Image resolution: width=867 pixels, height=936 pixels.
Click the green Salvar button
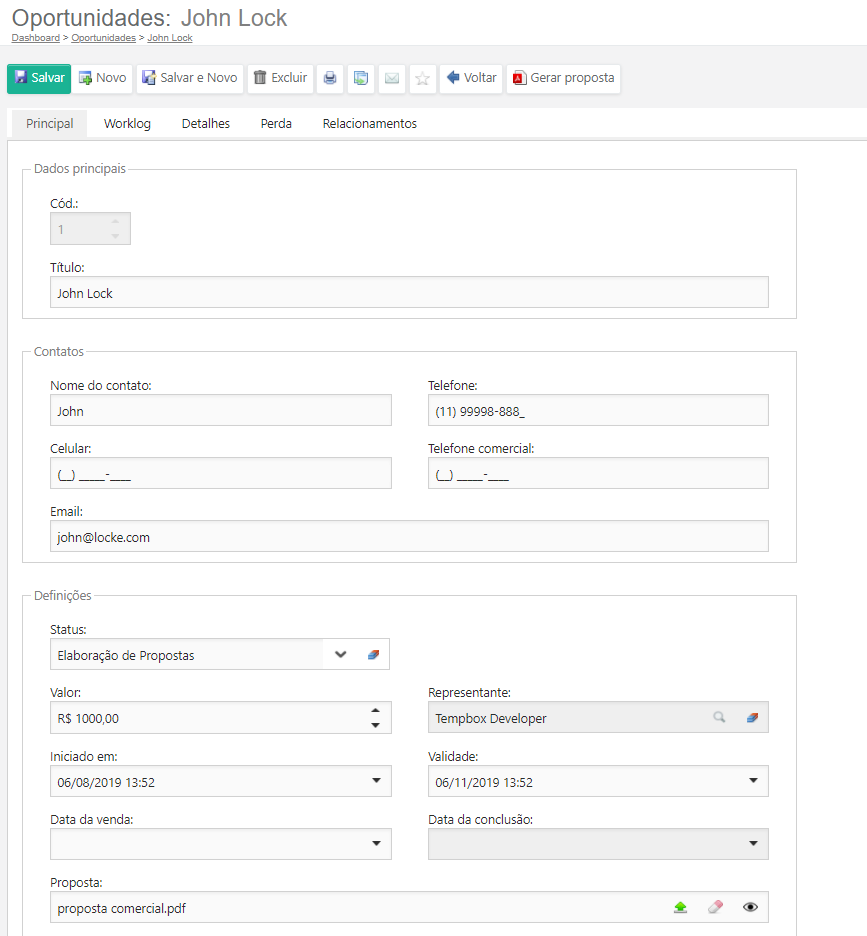coord(39,78)
